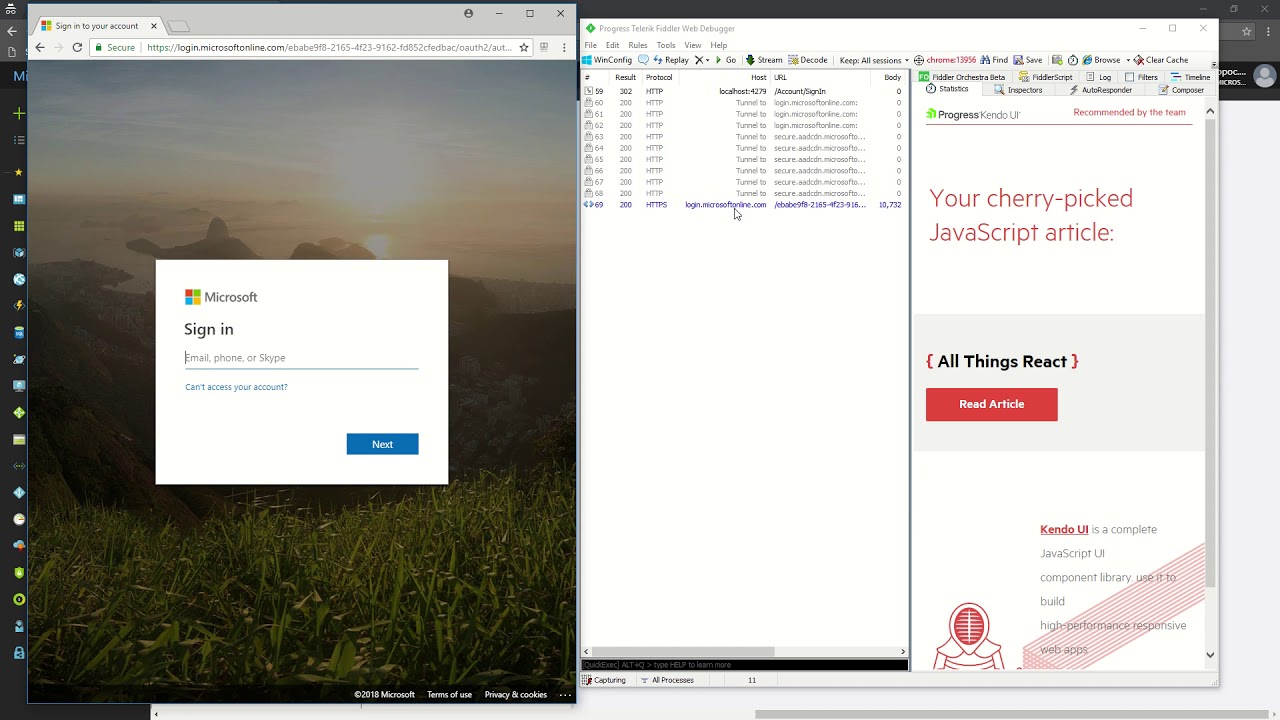Screen dimensions: 1280x720
Task: Open Privacy & cookies link
Action: pyautogui.click(x=516, y=695)
